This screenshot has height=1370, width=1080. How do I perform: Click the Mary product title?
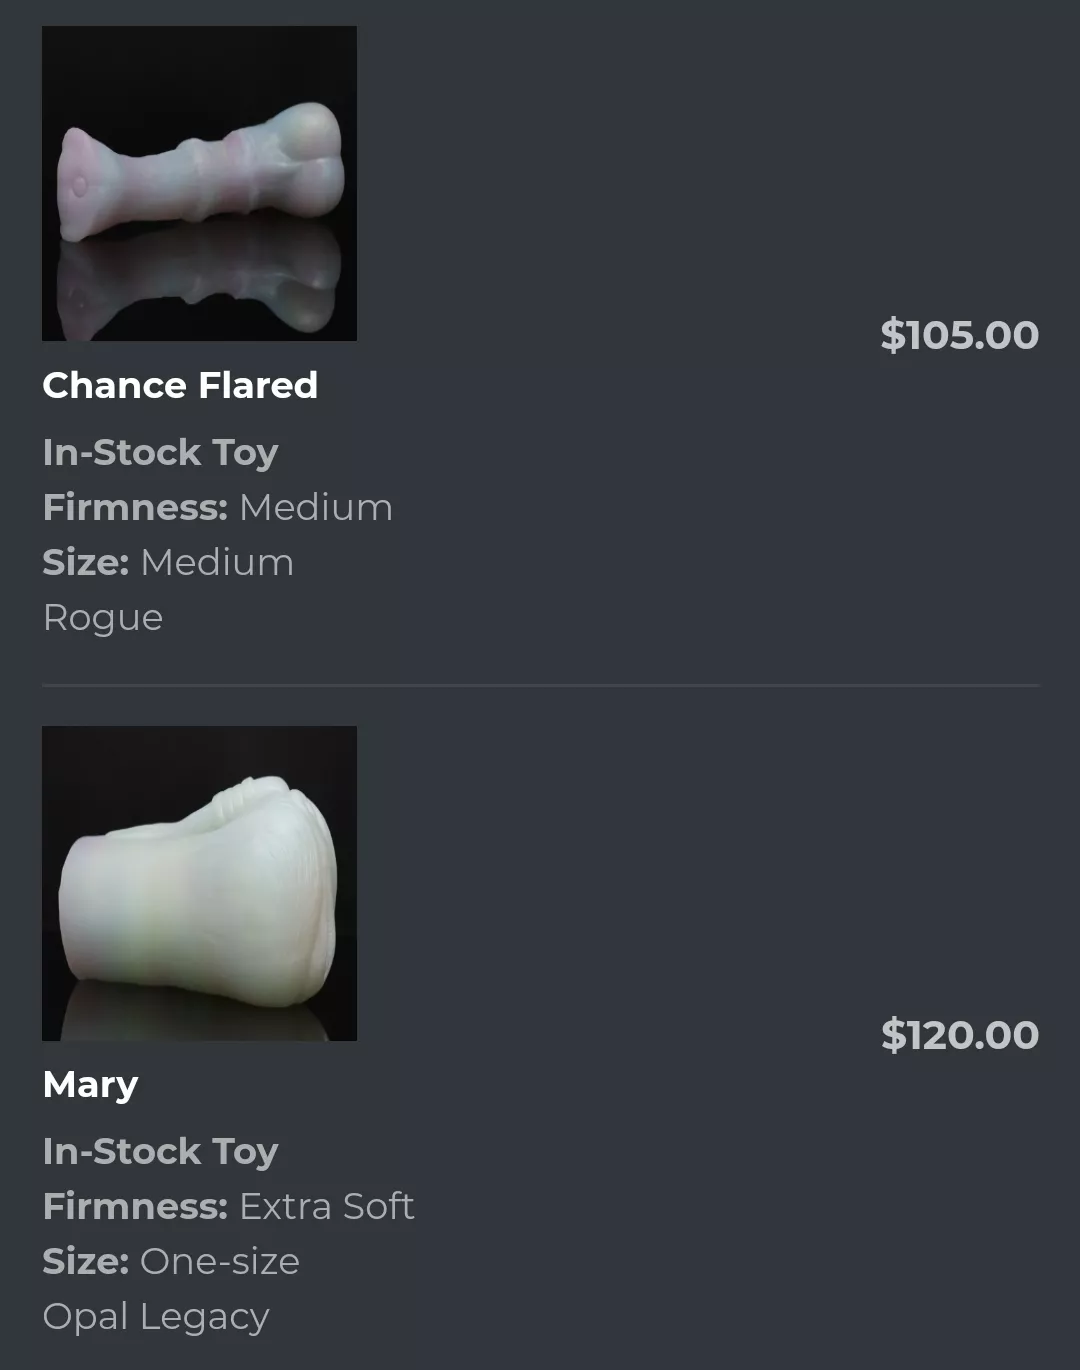pos(90,1084)
